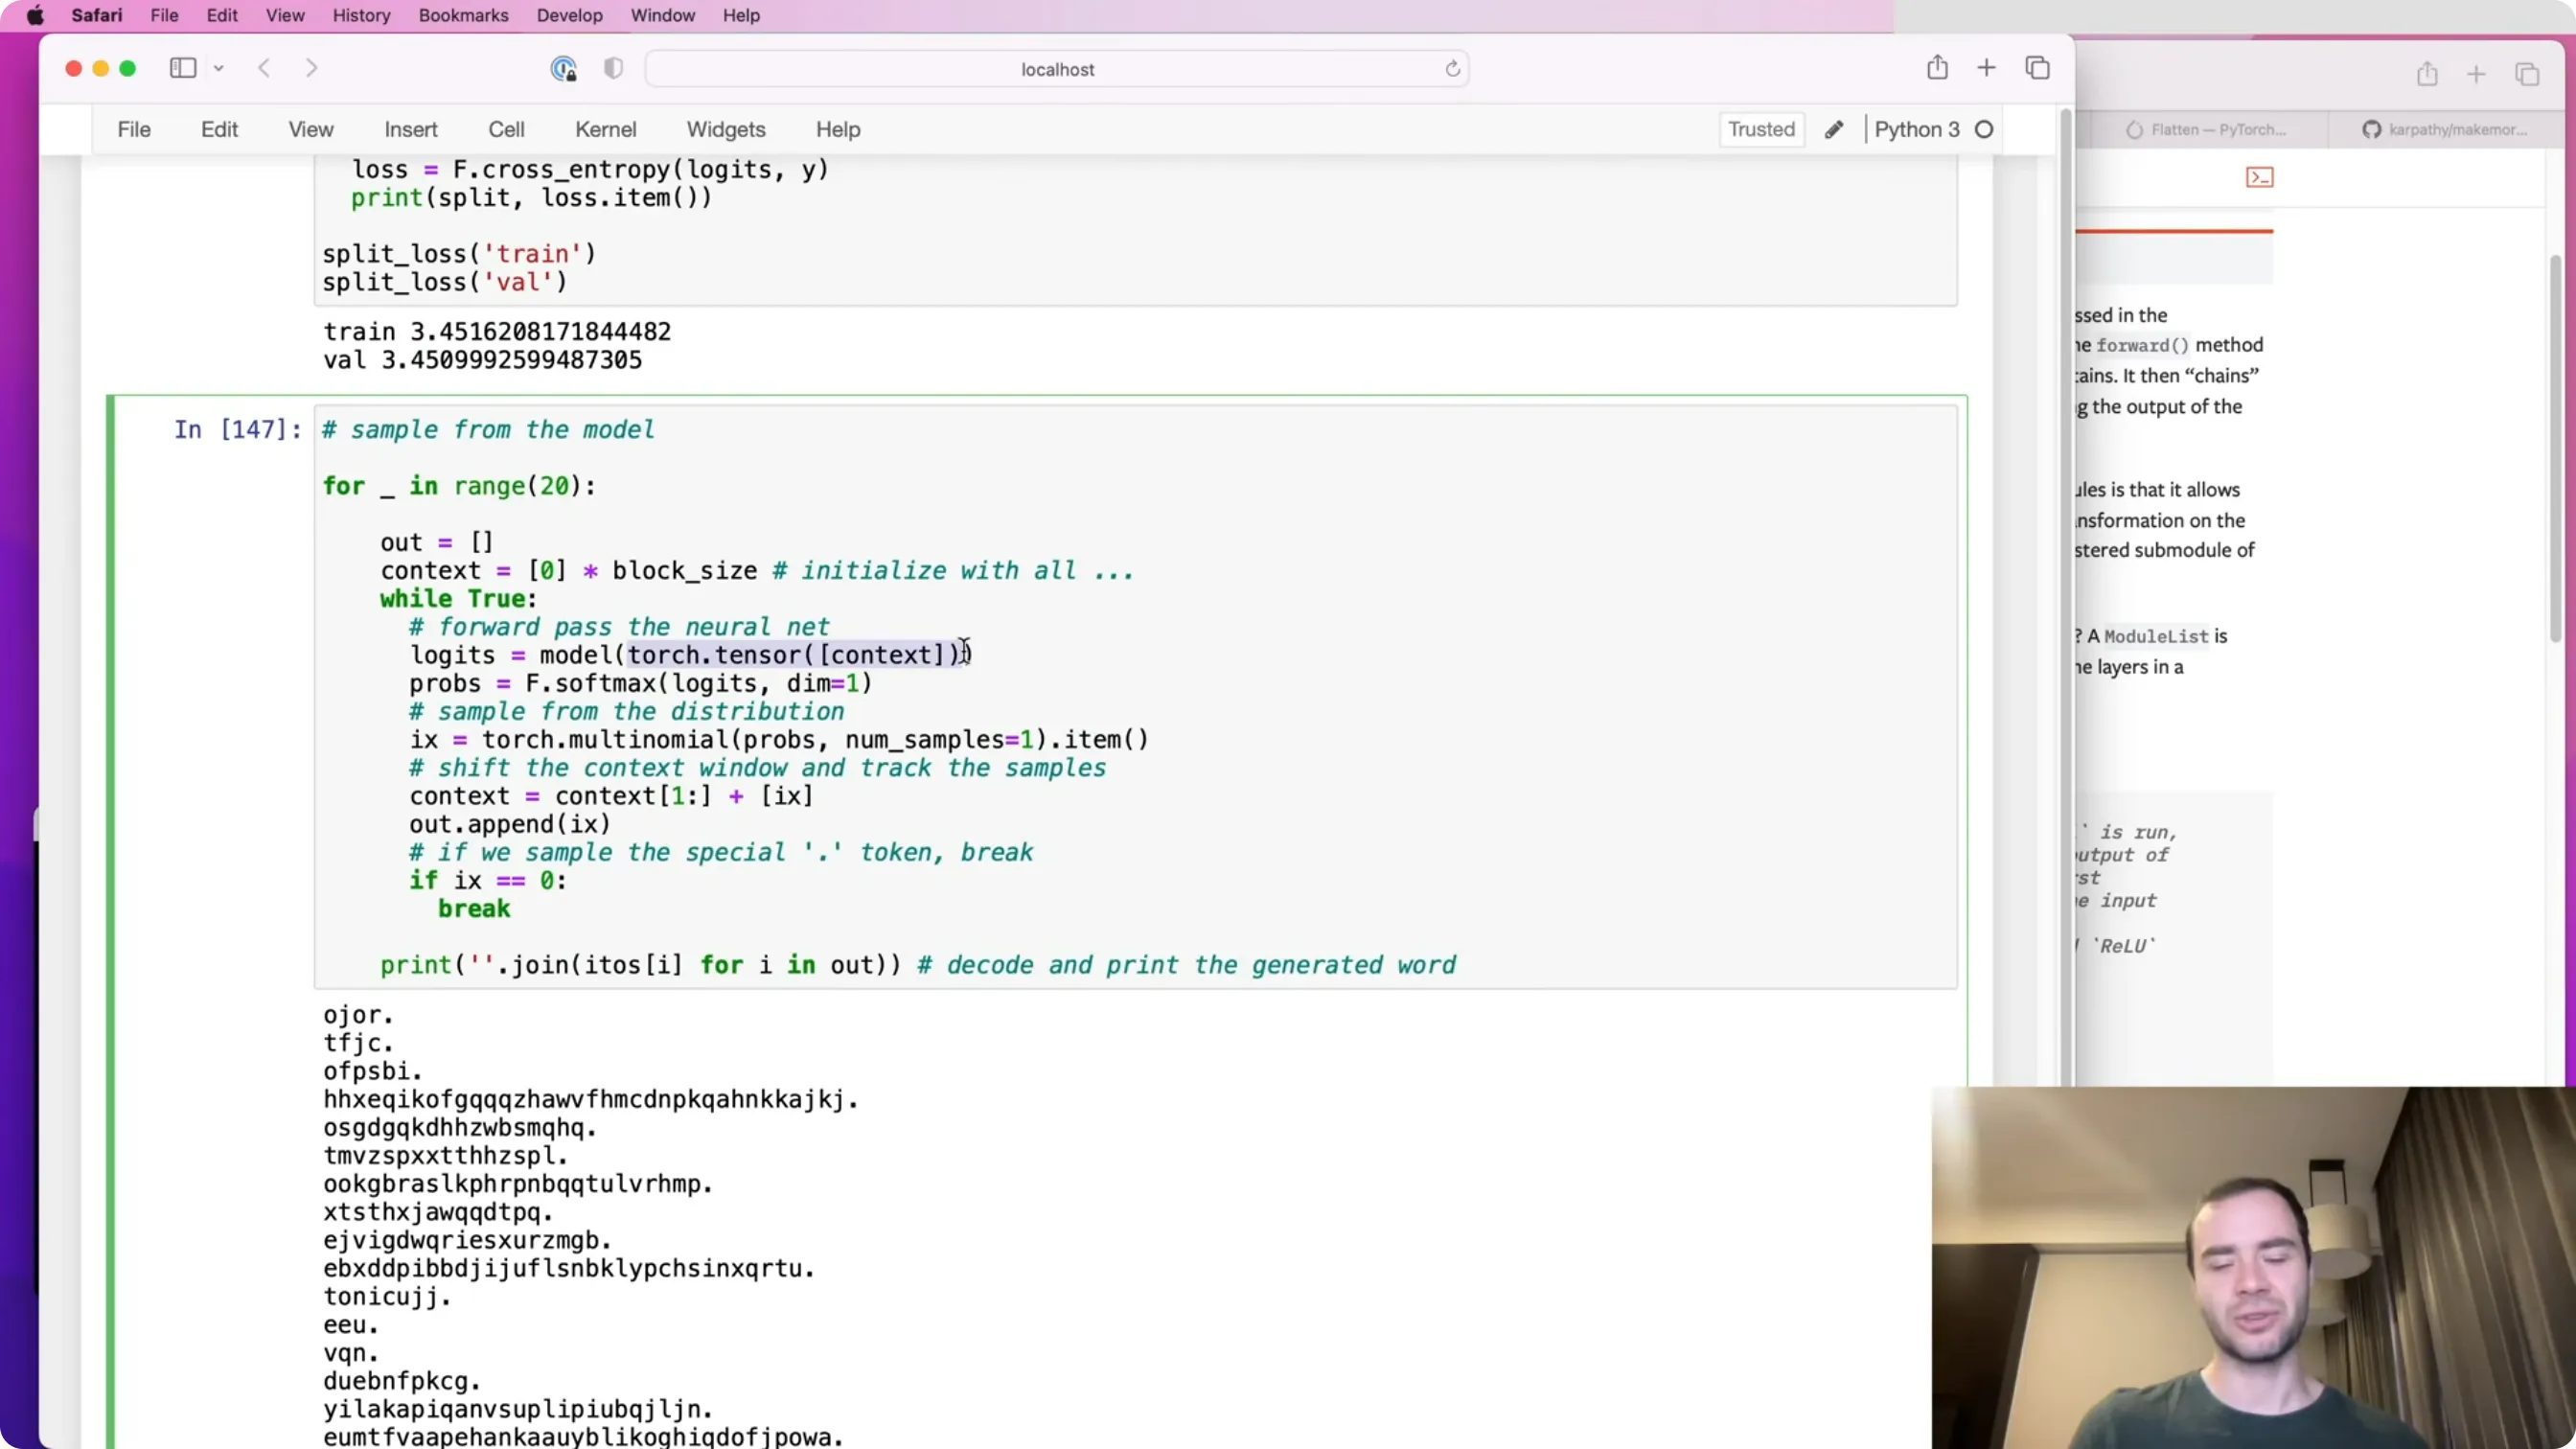Click the terminal prompt icon in back window
This screenshot has height=1449, width=2576.
2259,177
